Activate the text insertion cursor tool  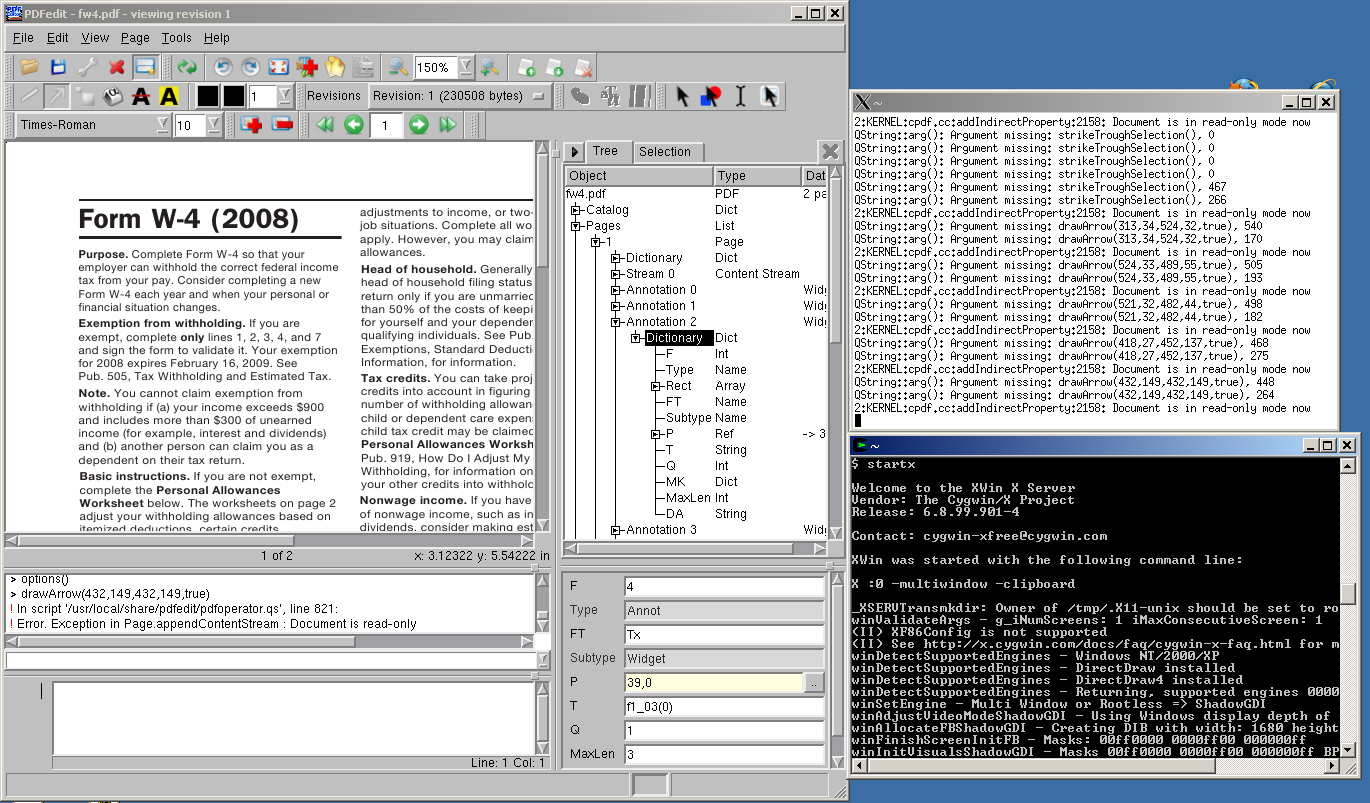[740, 96]
